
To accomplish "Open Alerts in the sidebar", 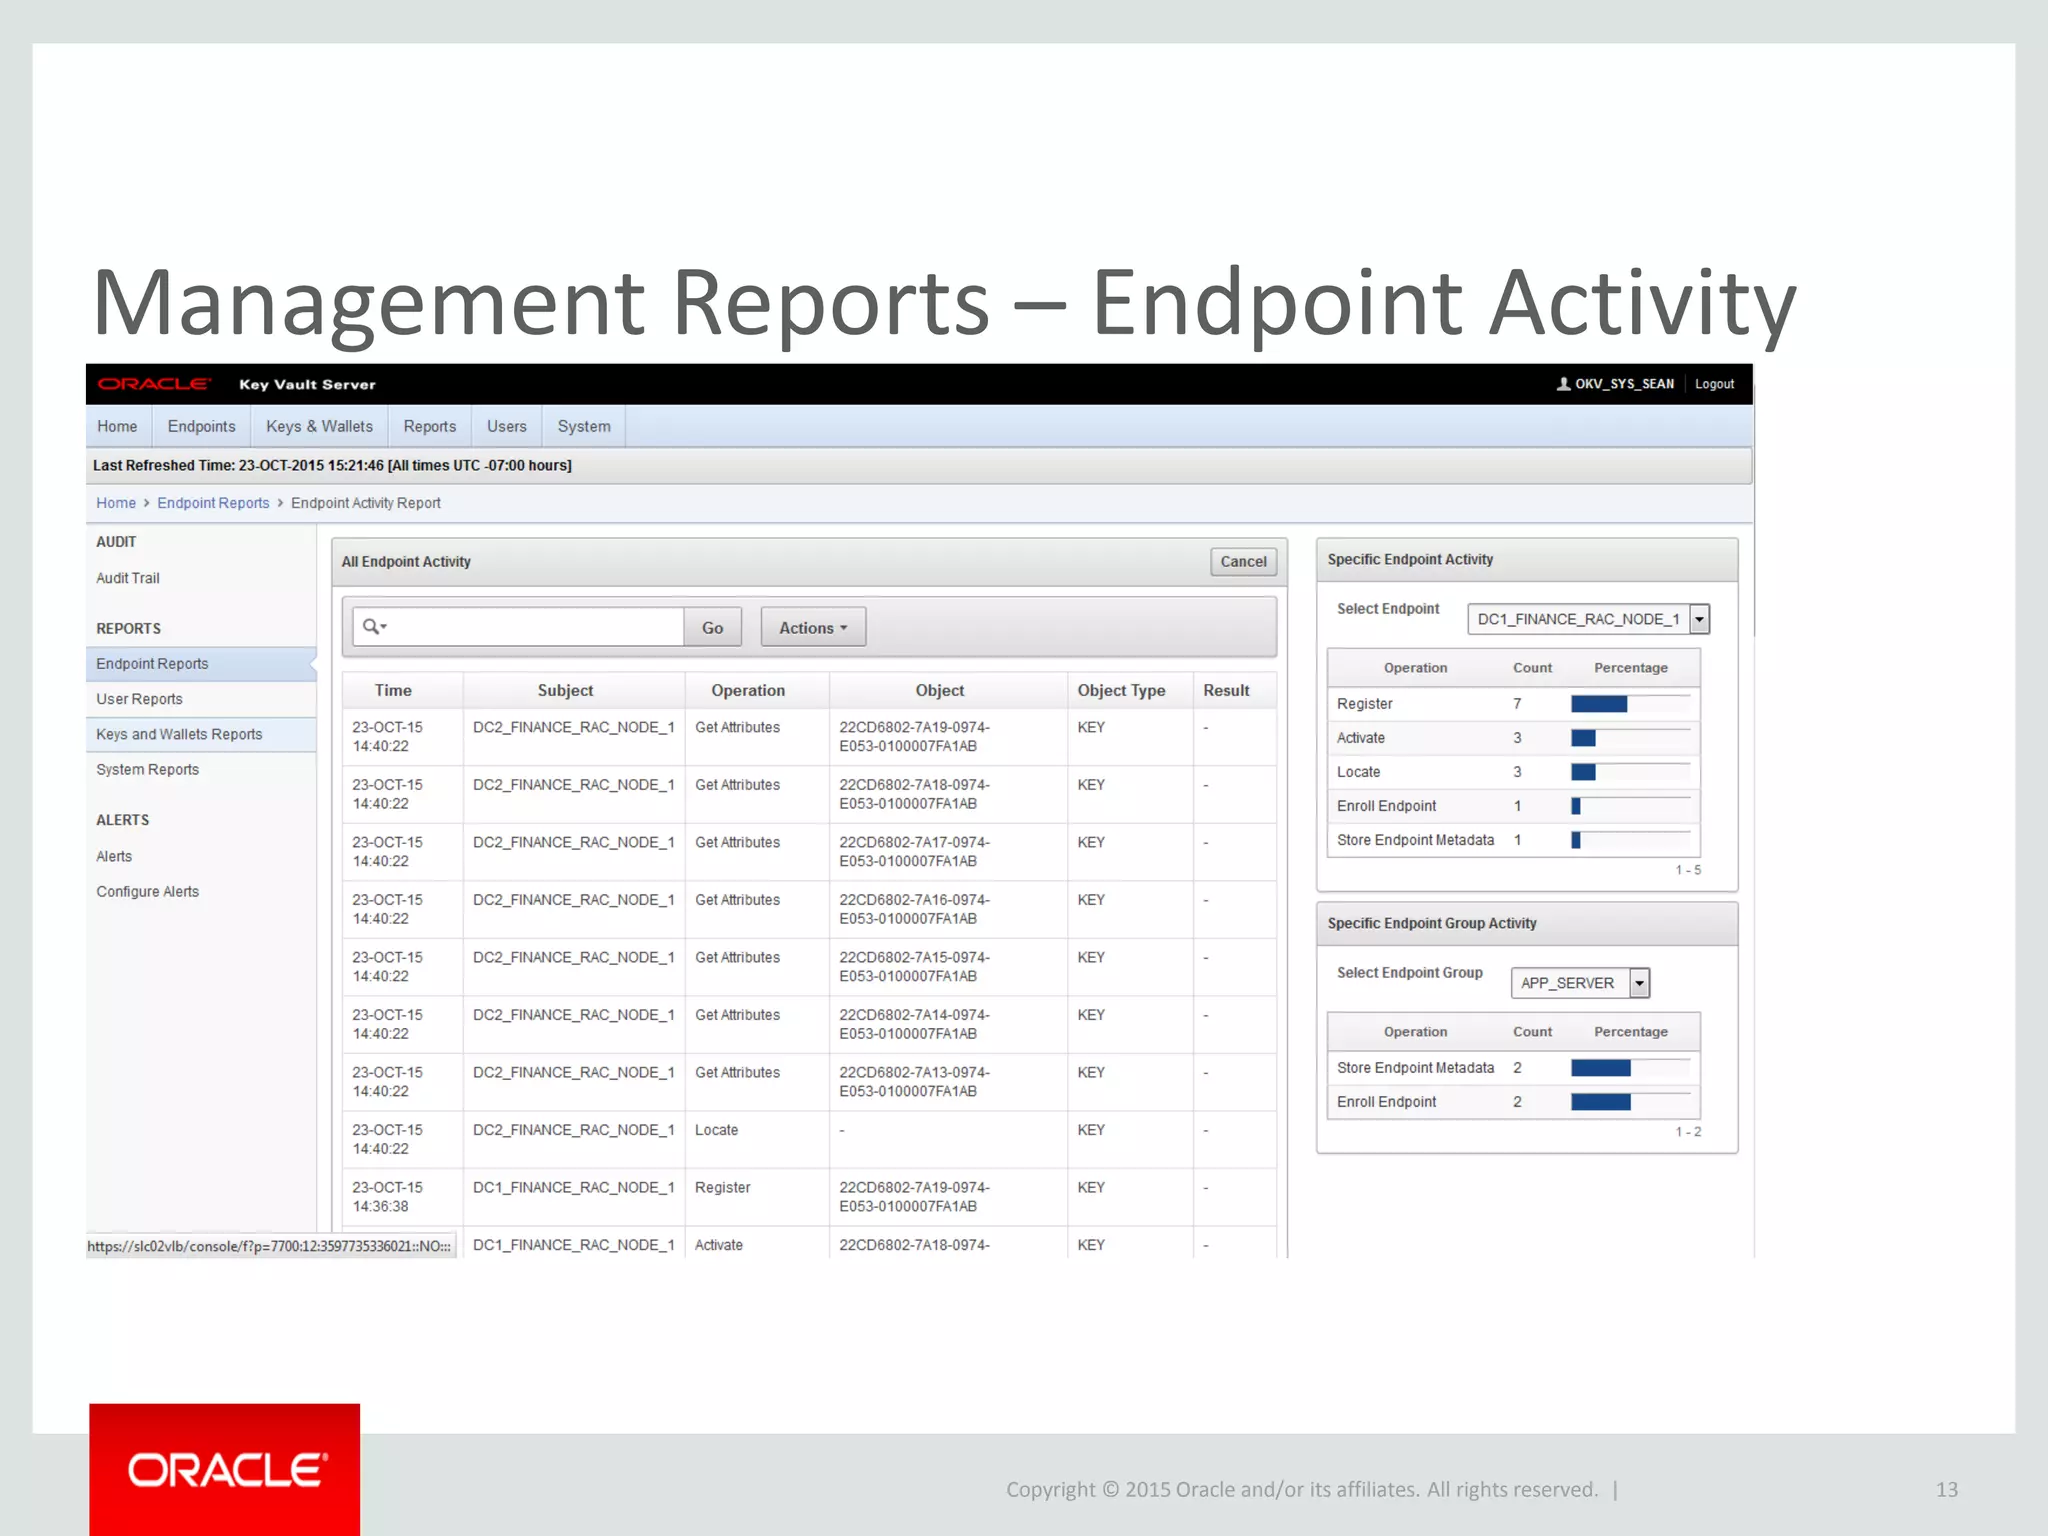I will [x=114, y=856].
